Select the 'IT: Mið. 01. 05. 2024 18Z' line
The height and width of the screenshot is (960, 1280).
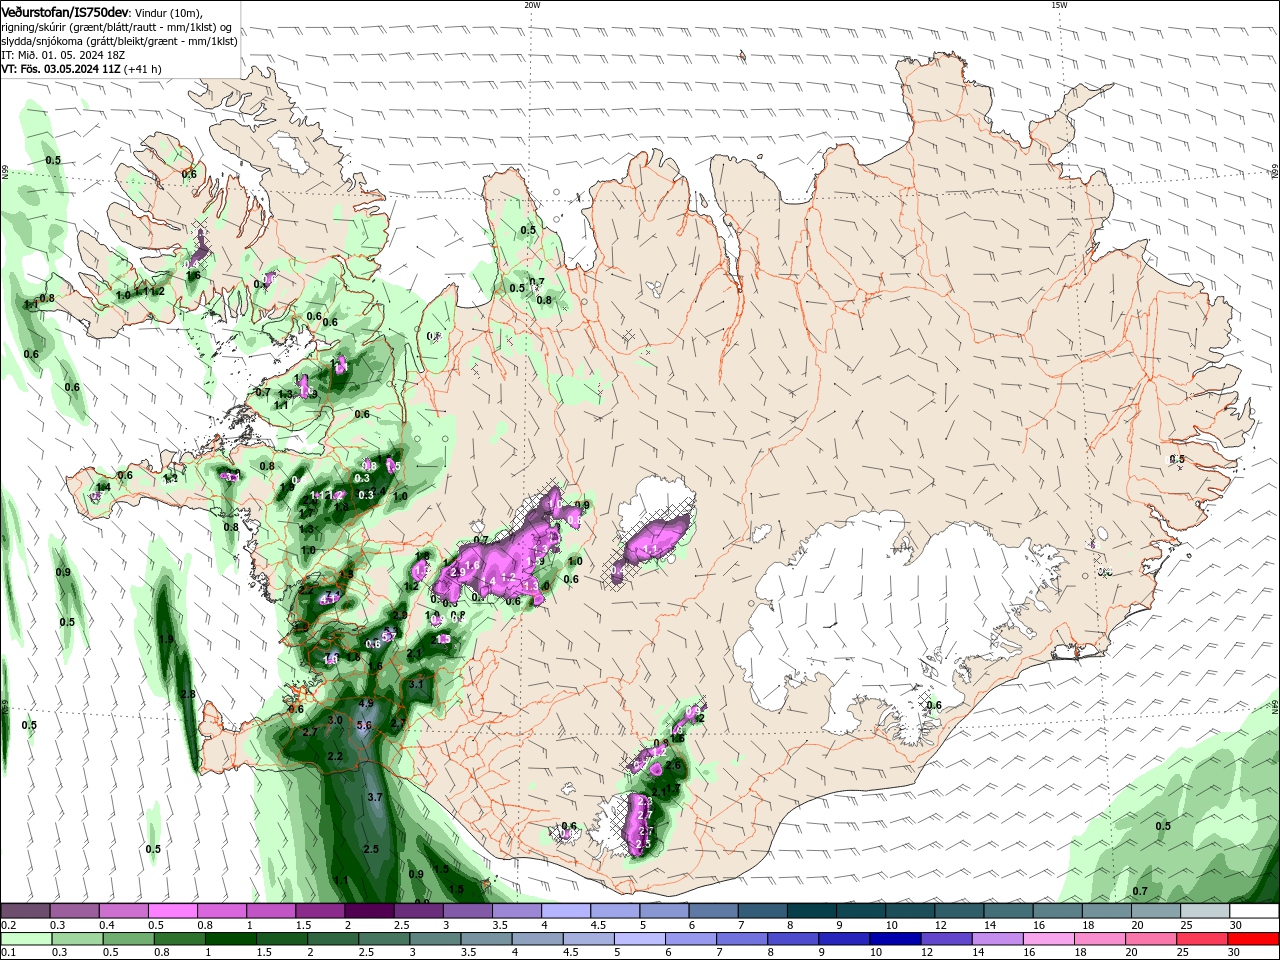(62, 55)
